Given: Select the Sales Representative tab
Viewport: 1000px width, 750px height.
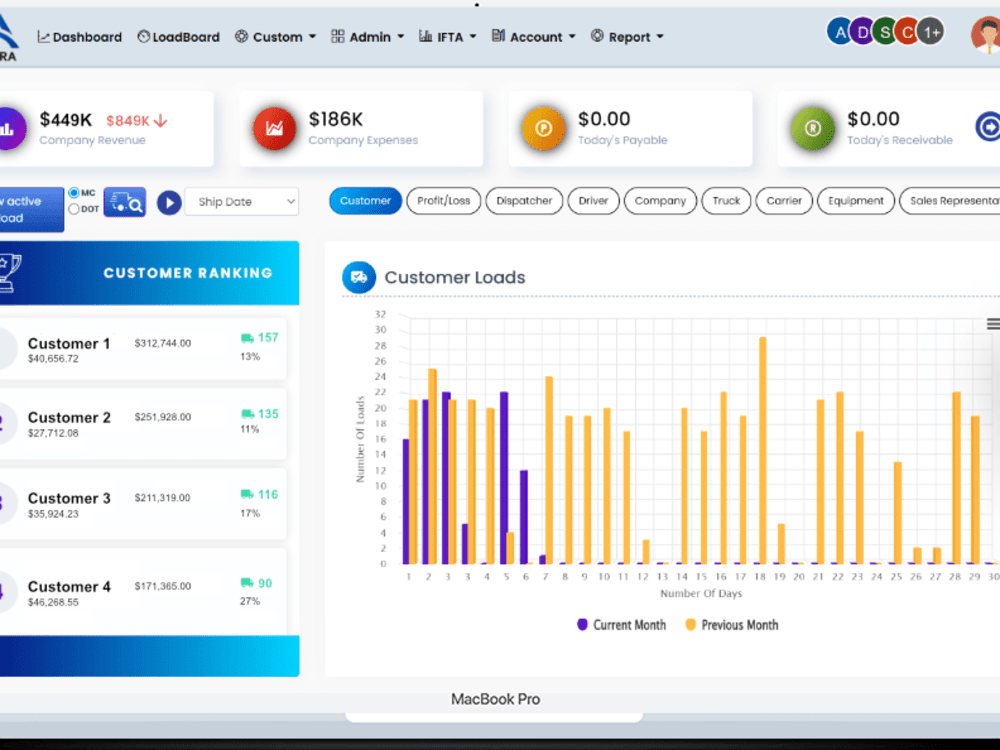Looking at the screenshot, I should pyautogui.click(x=950, y=201).
